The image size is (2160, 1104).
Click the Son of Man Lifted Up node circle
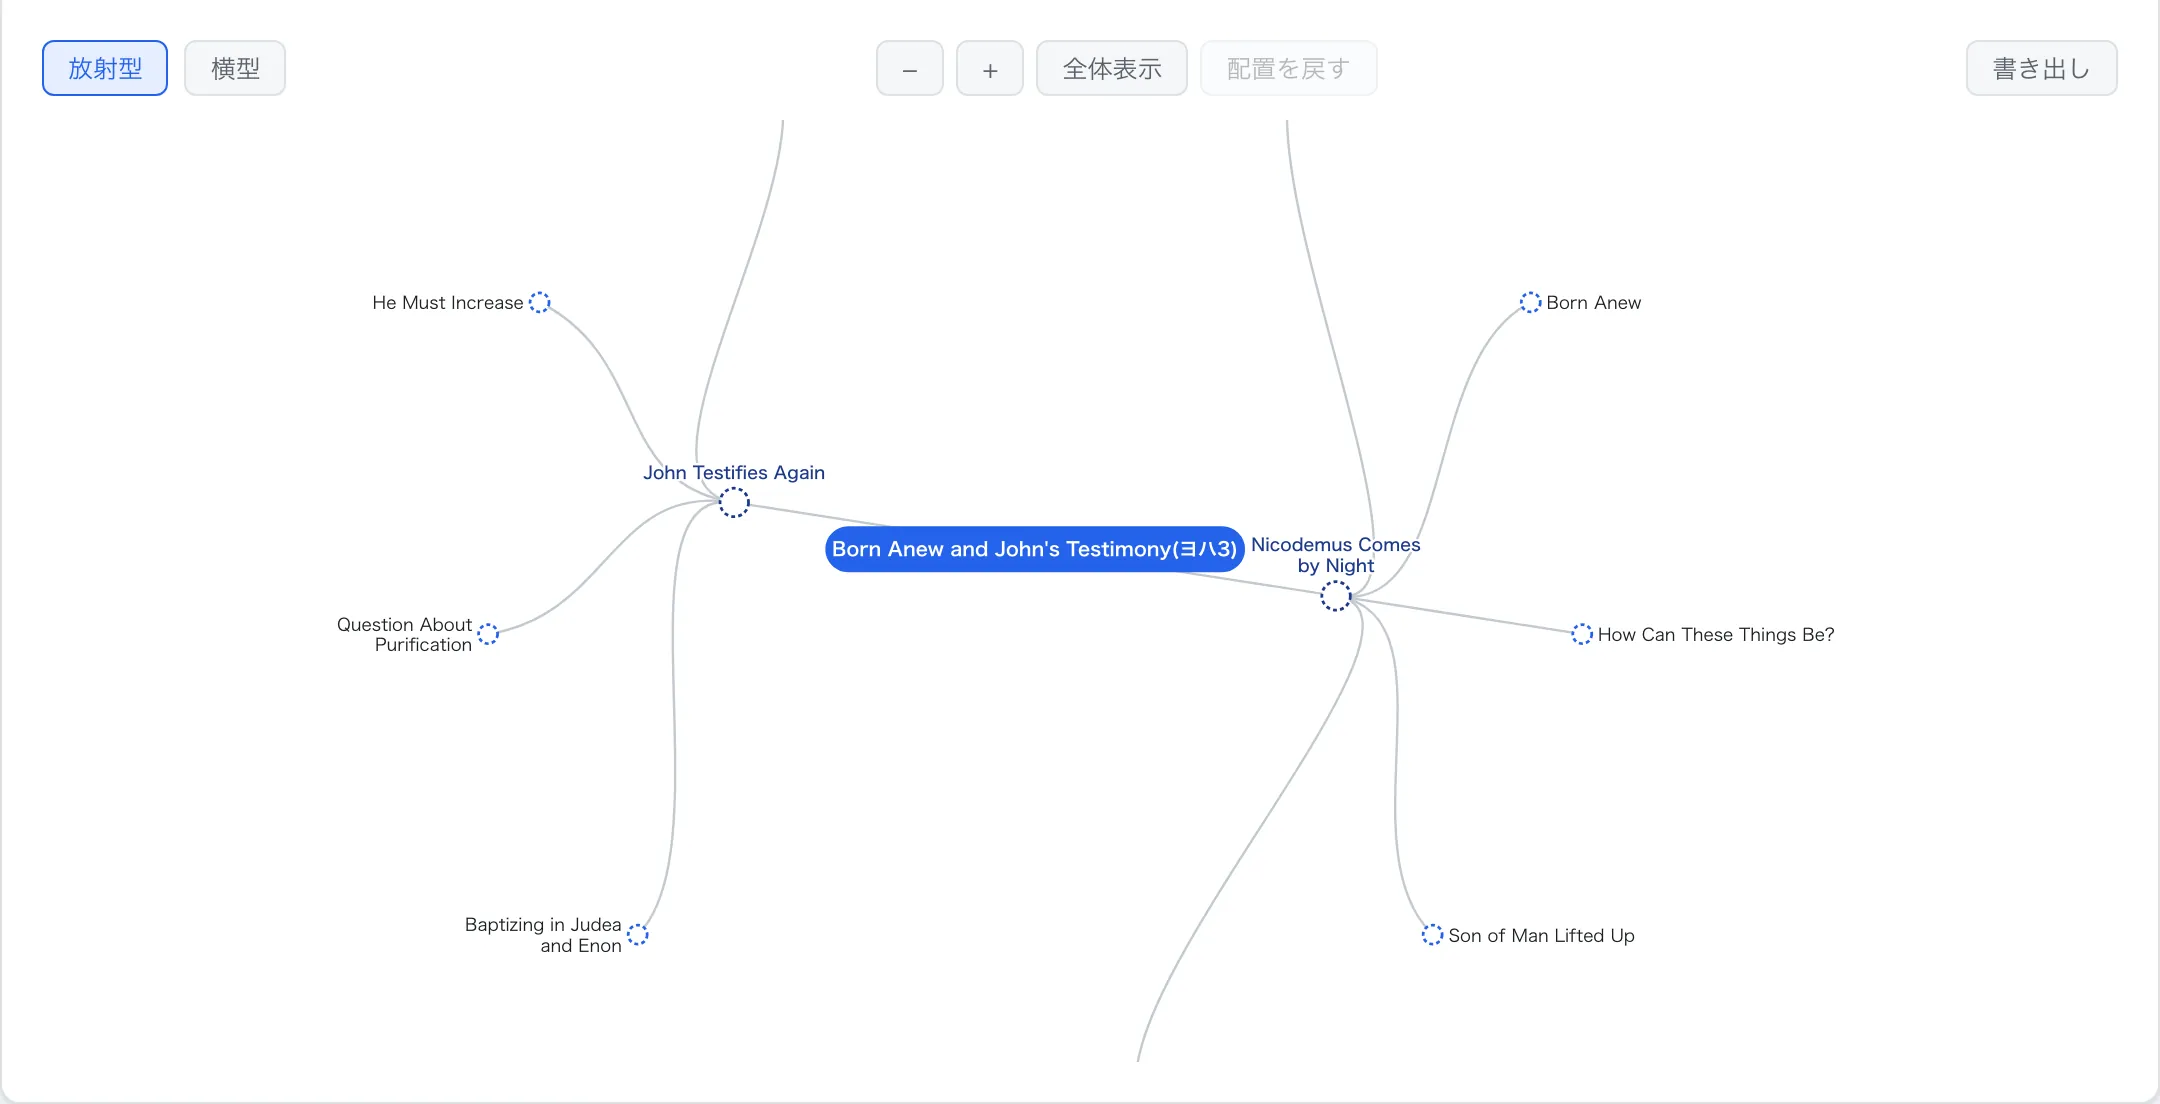(1432, 935)
